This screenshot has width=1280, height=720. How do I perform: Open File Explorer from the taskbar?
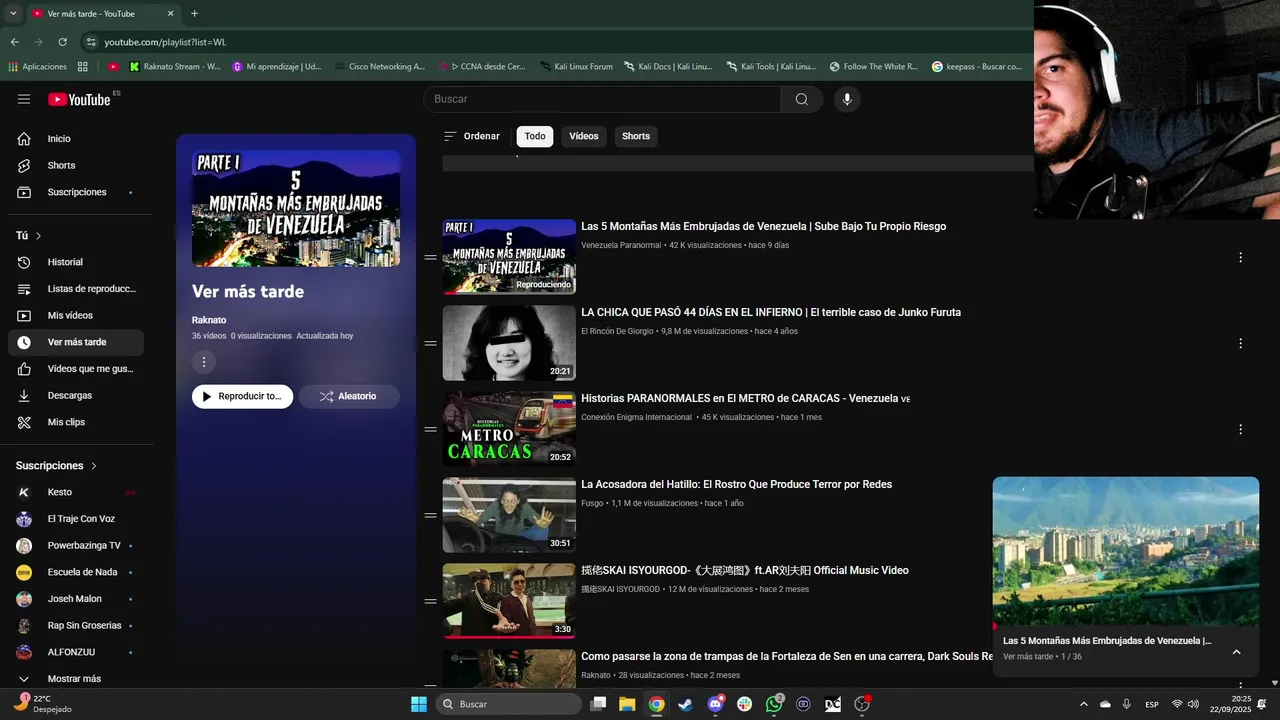(x=627, y=704)
